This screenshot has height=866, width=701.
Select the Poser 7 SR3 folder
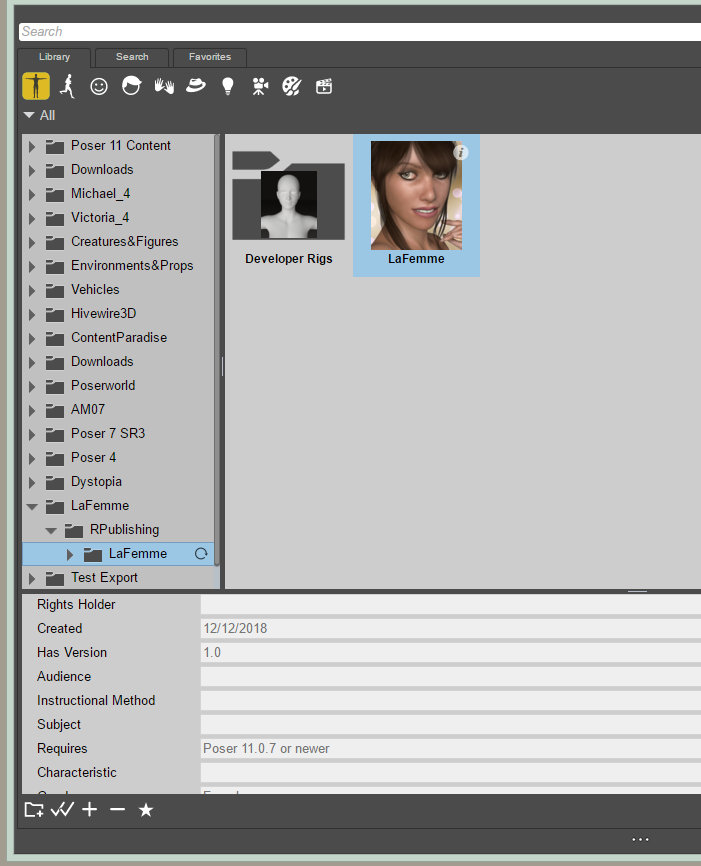(x=108, y=434)
